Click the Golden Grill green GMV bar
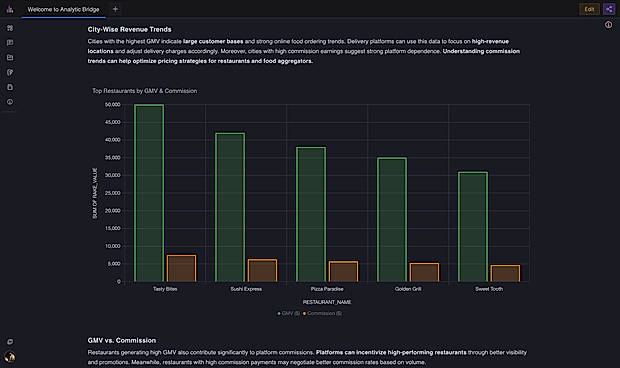The image size is (620, 368). pyautogui.click(x=392, y=220)
